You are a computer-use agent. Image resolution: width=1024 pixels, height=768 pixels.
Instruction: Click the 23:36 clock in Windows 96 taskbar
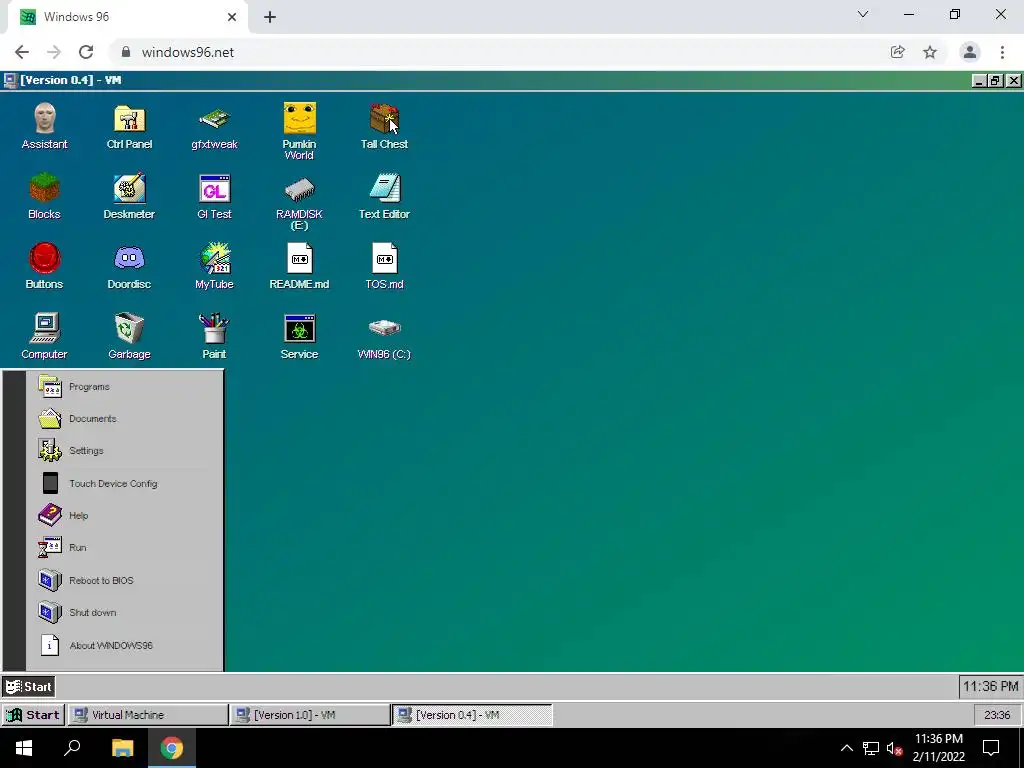[x=997, y=715]
